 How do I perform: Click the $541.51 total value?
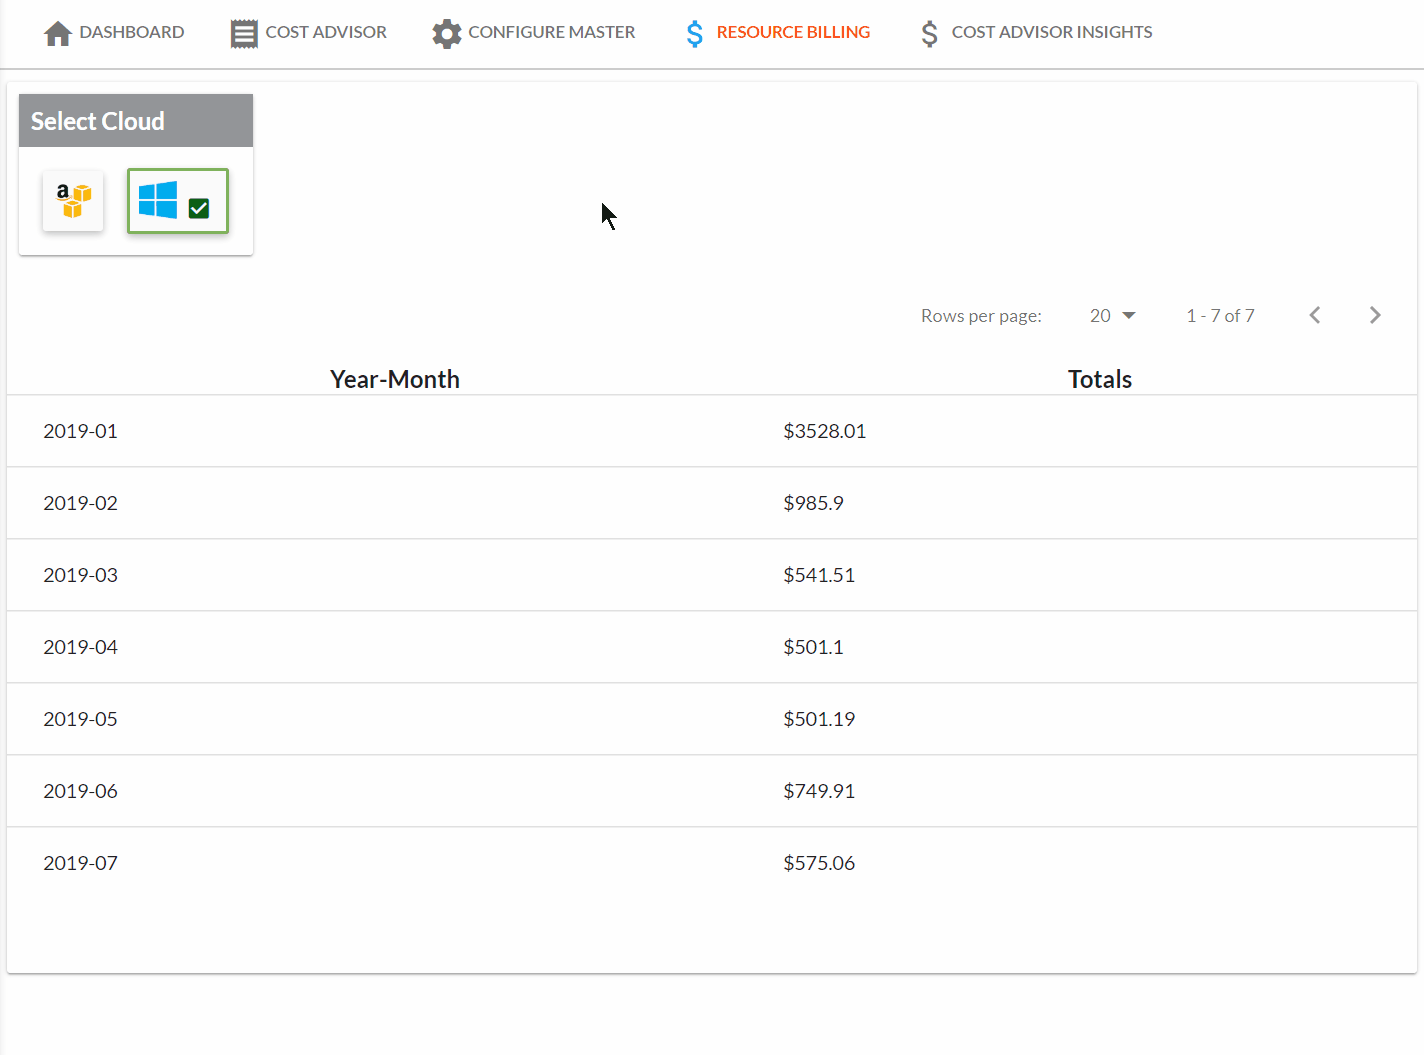click(819, 575)
